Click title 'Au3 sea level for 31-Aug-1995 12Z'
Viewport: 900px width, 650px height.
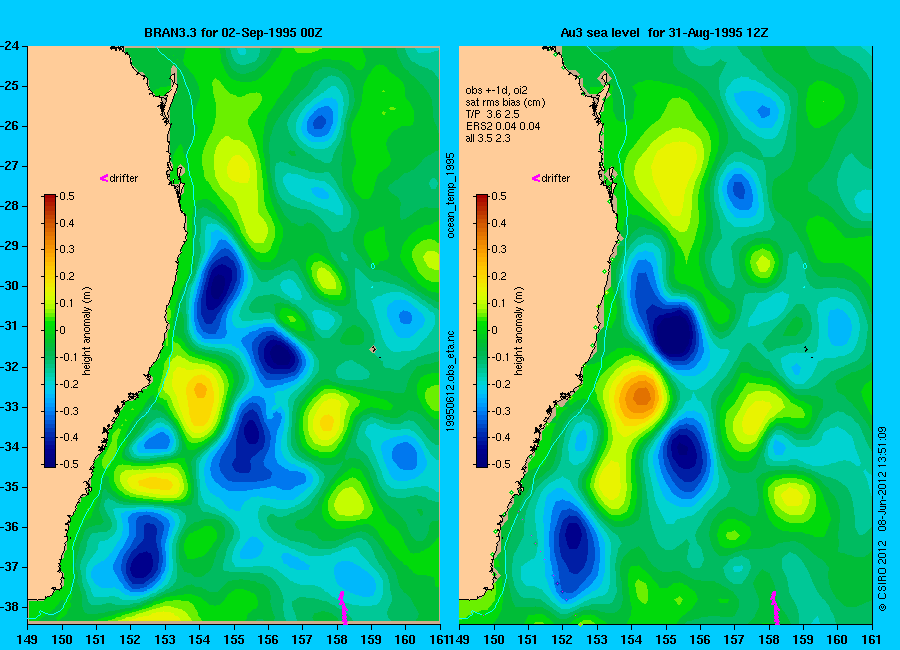tap(664, 33)
